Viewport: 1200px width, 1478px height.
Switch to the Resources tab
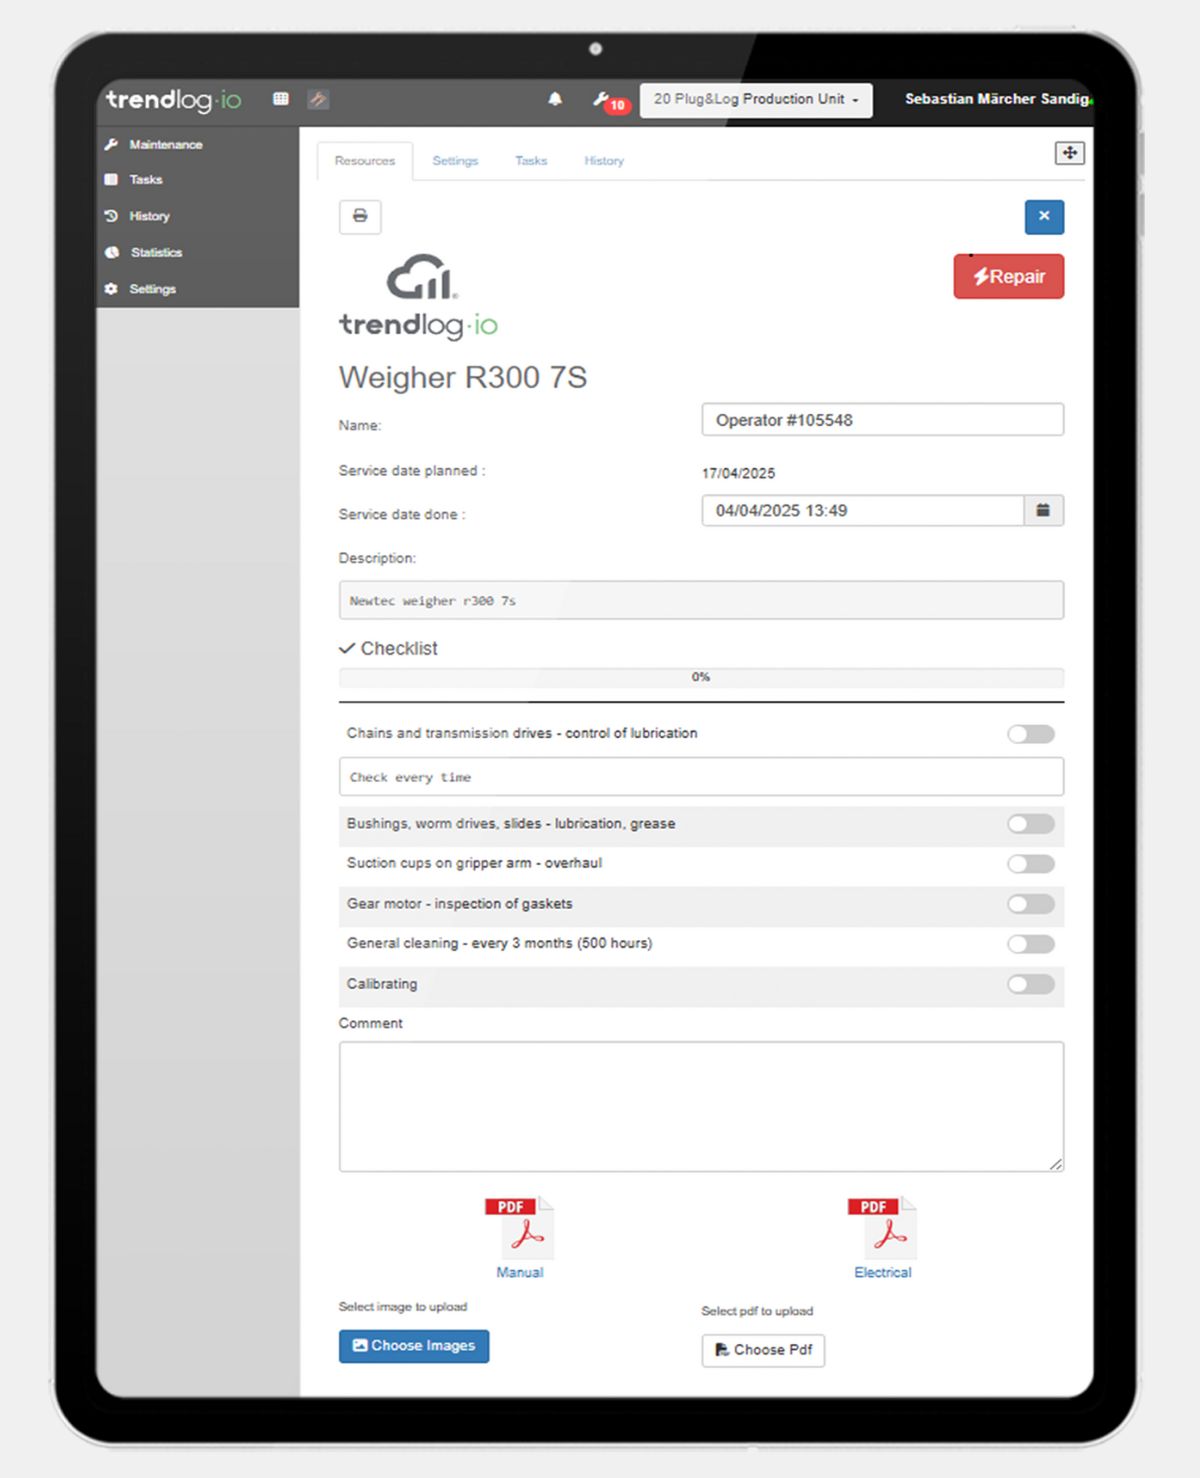[x=365, y=161]
